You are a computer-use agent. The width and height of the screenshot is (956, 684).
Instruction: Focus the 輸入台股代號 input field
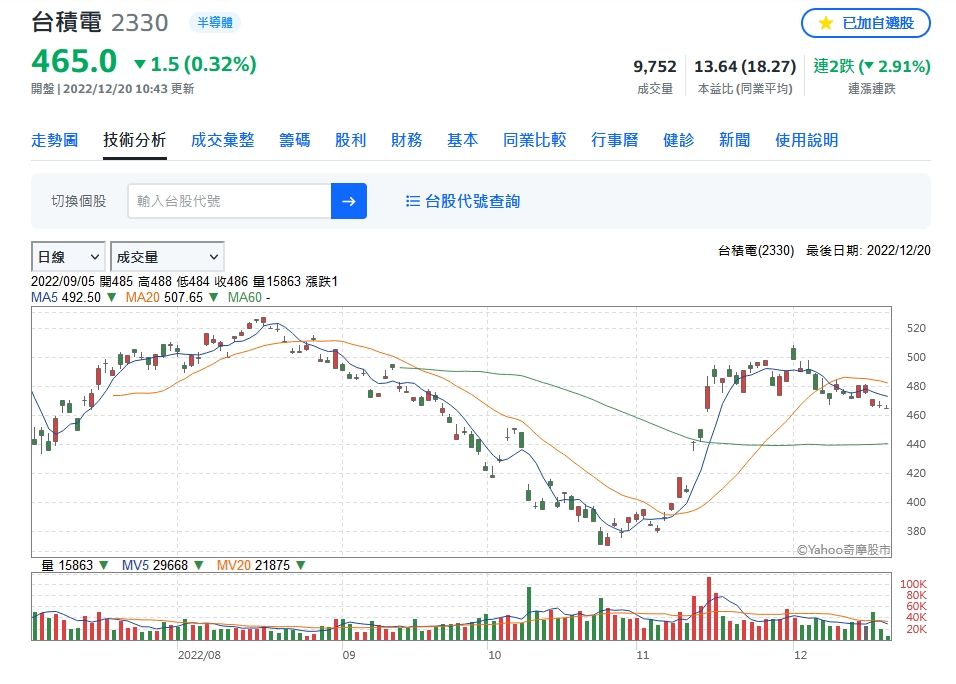click(229, 201)
